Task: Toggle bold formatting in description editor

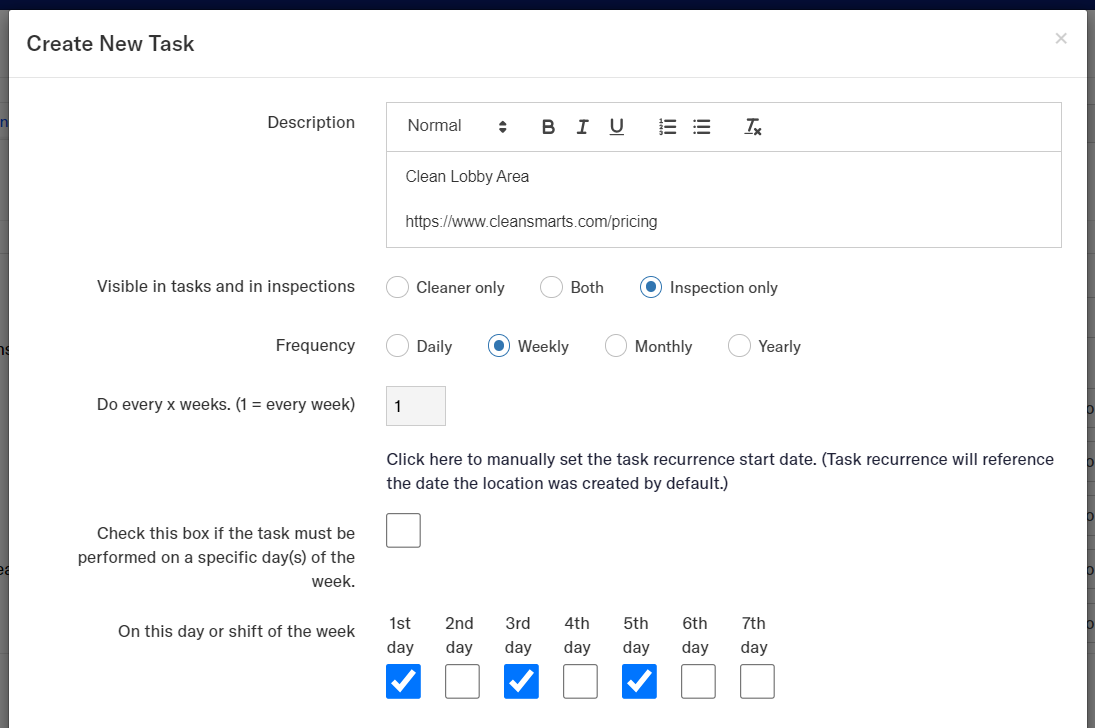Action: click(x=548, y=127)
